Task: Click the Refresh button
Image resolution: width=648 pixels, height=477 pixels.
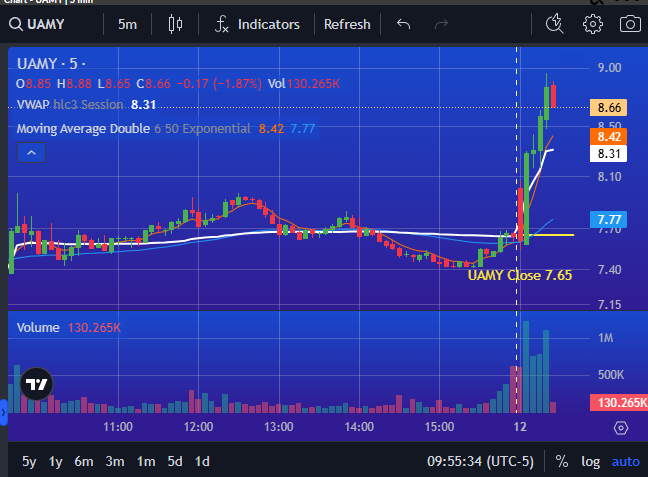Action: tap(347, 24)
